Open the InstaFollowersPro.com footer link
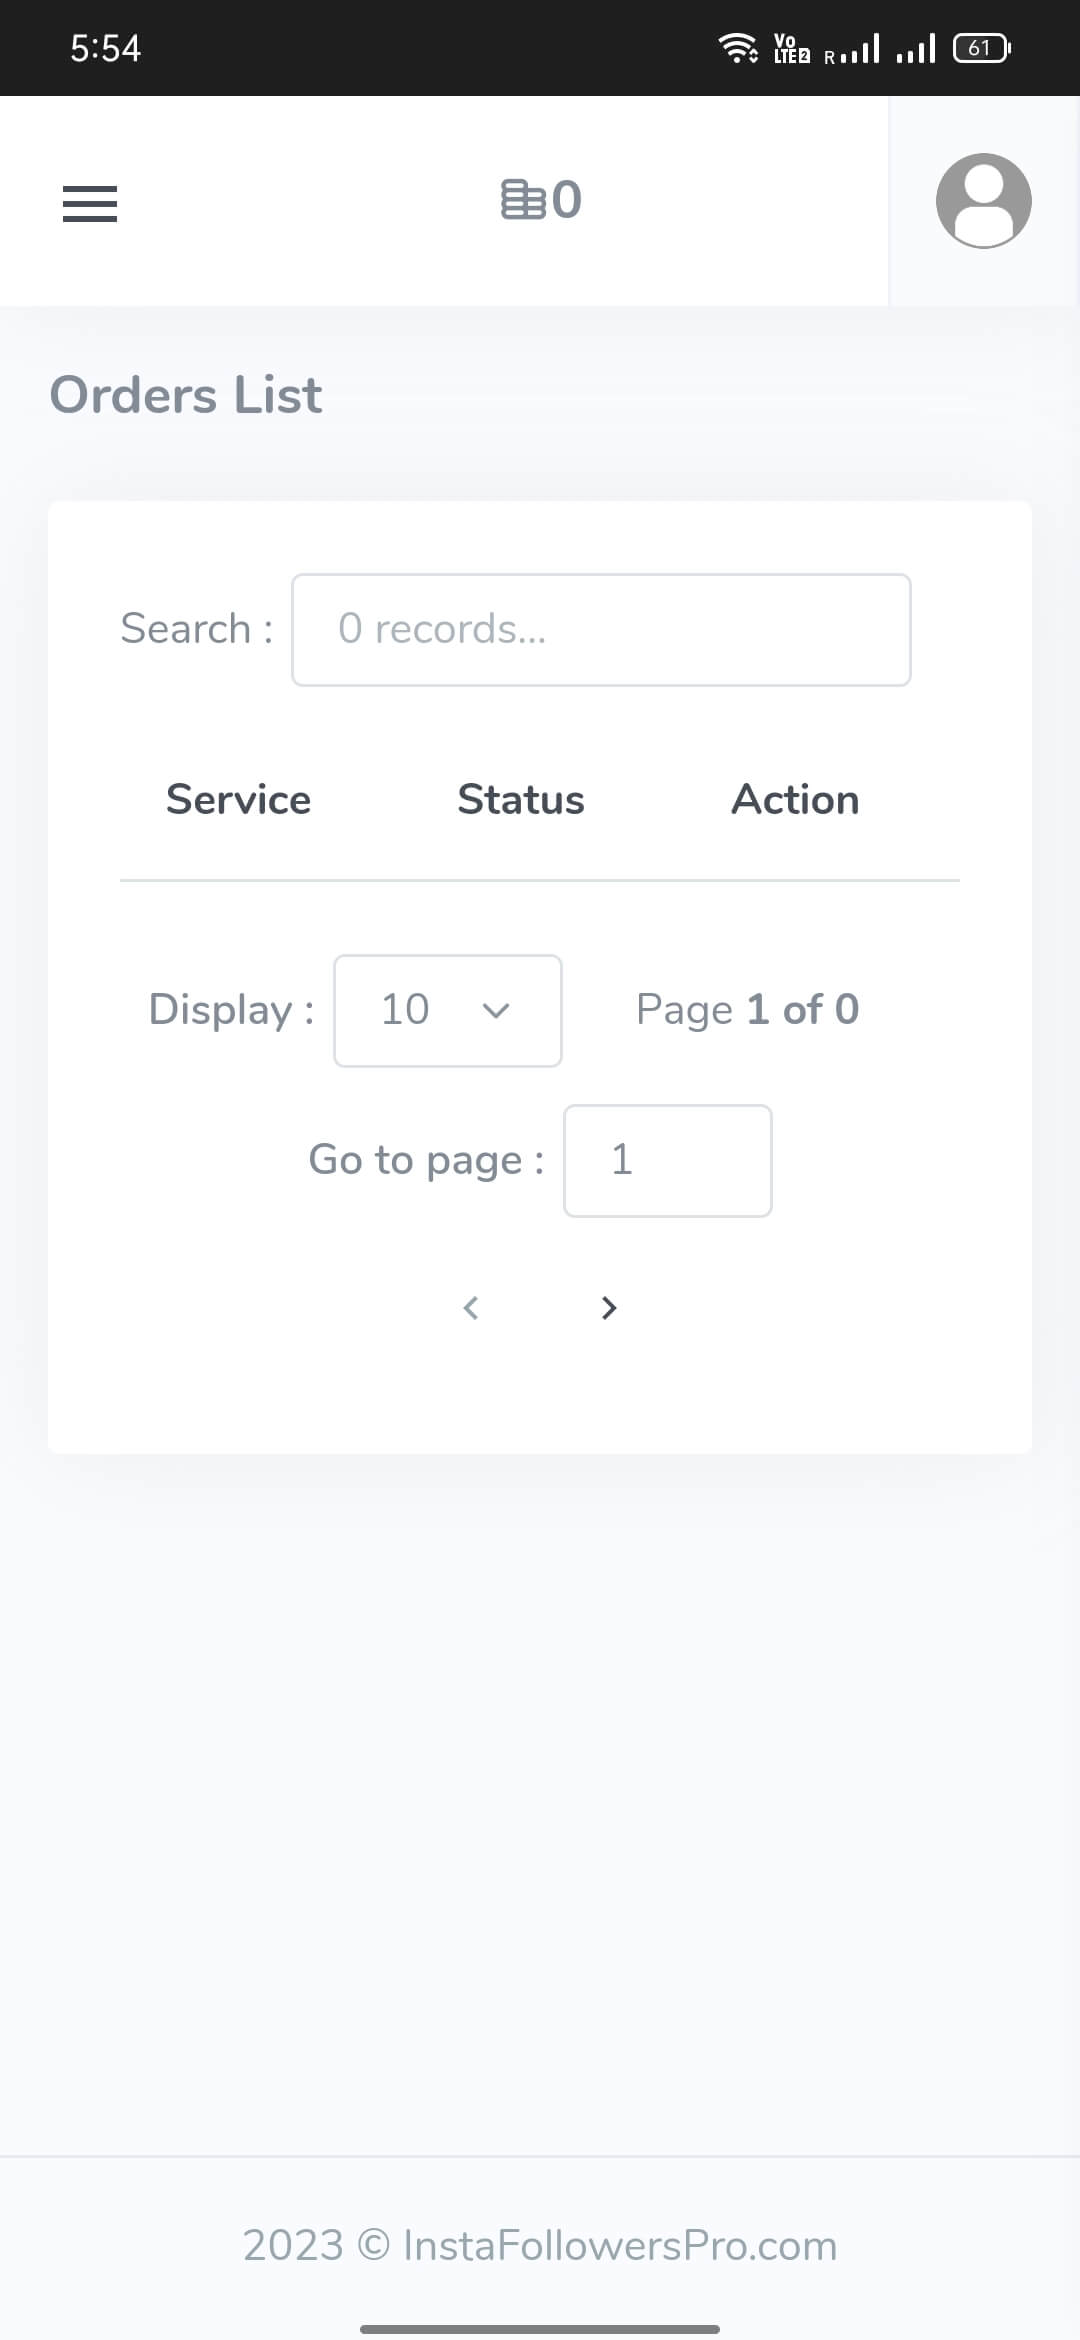 (x=619, y=2245)
